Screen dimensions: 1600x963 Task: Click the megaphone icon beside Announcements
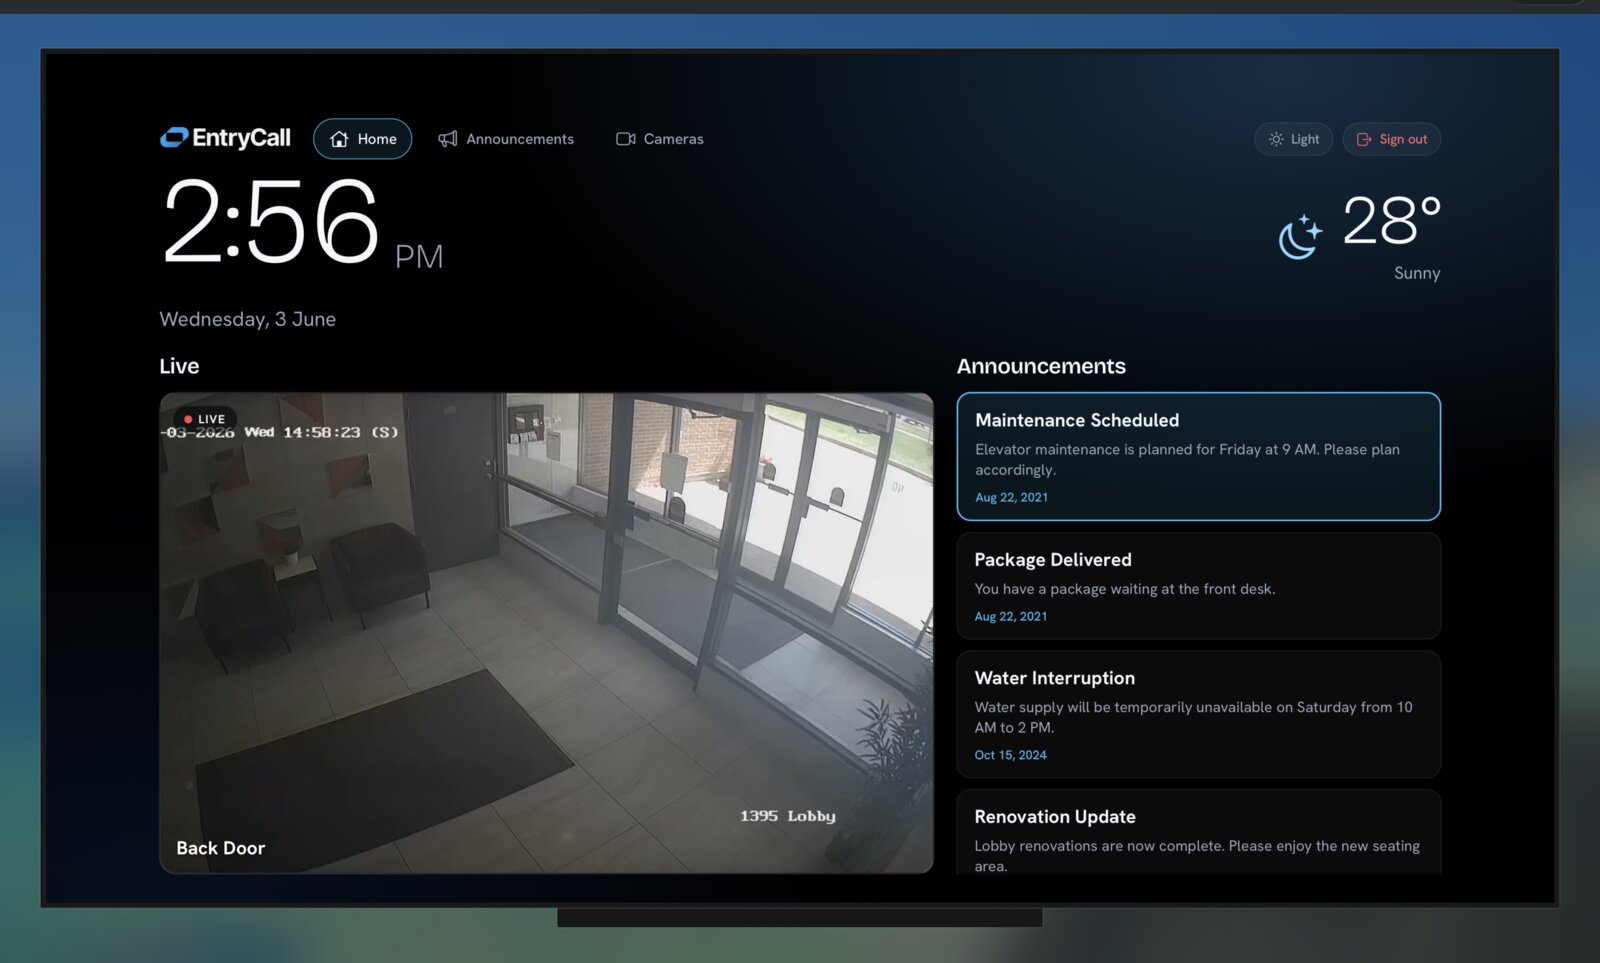point(448,139)
